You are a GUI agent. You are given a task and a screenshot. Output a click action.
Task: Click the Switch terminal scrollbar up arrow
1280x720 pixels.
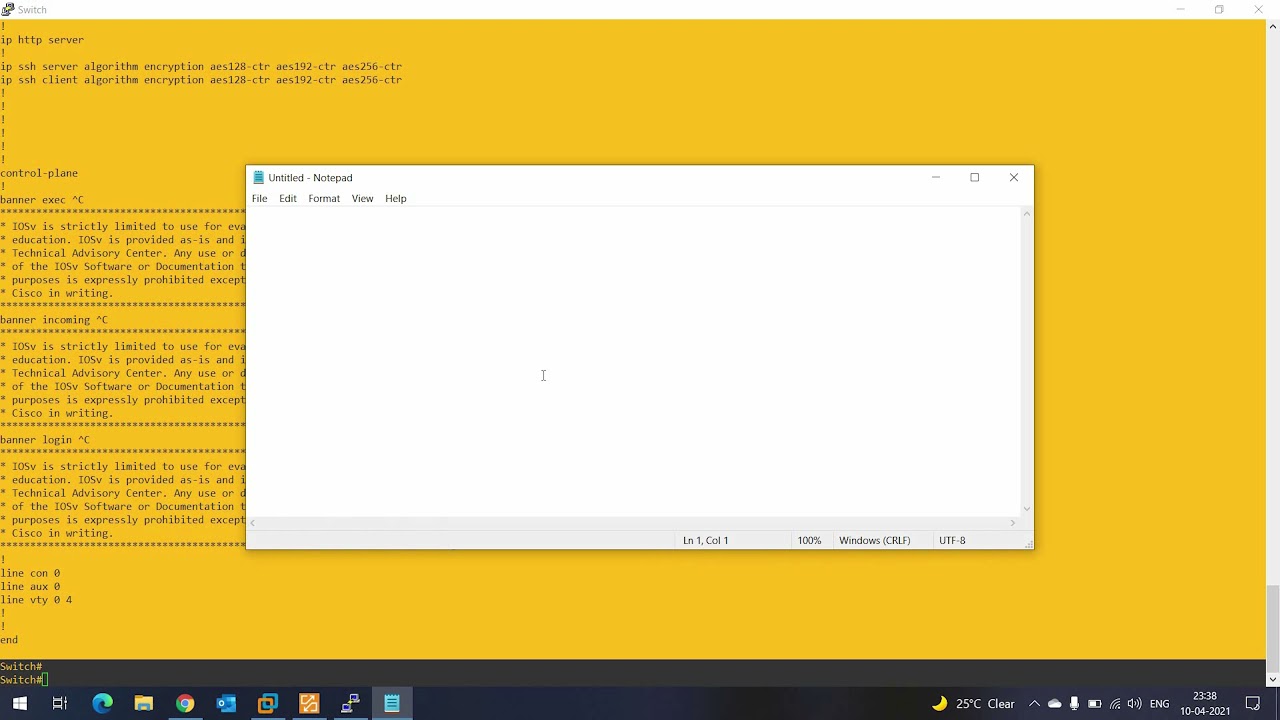pos(1273,27)
